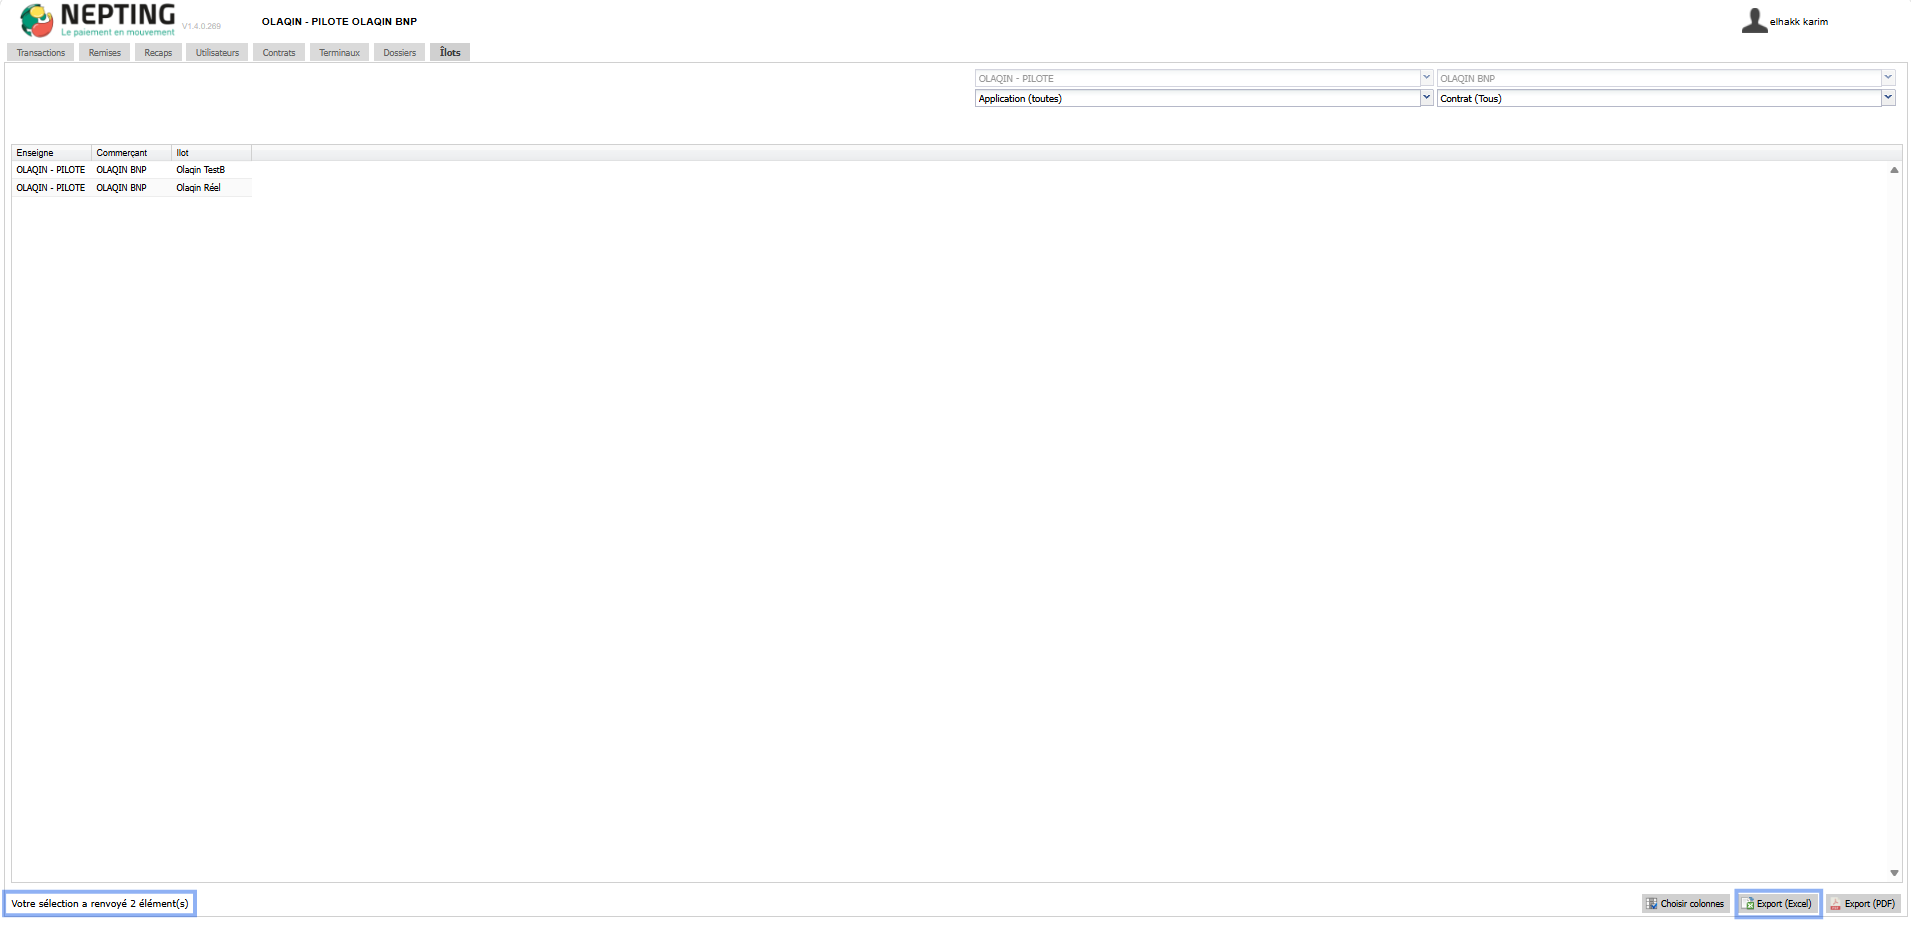This screenshot has width=1911, height=926.
Task: Open the Transactions tab
Action: click(41, 53)
